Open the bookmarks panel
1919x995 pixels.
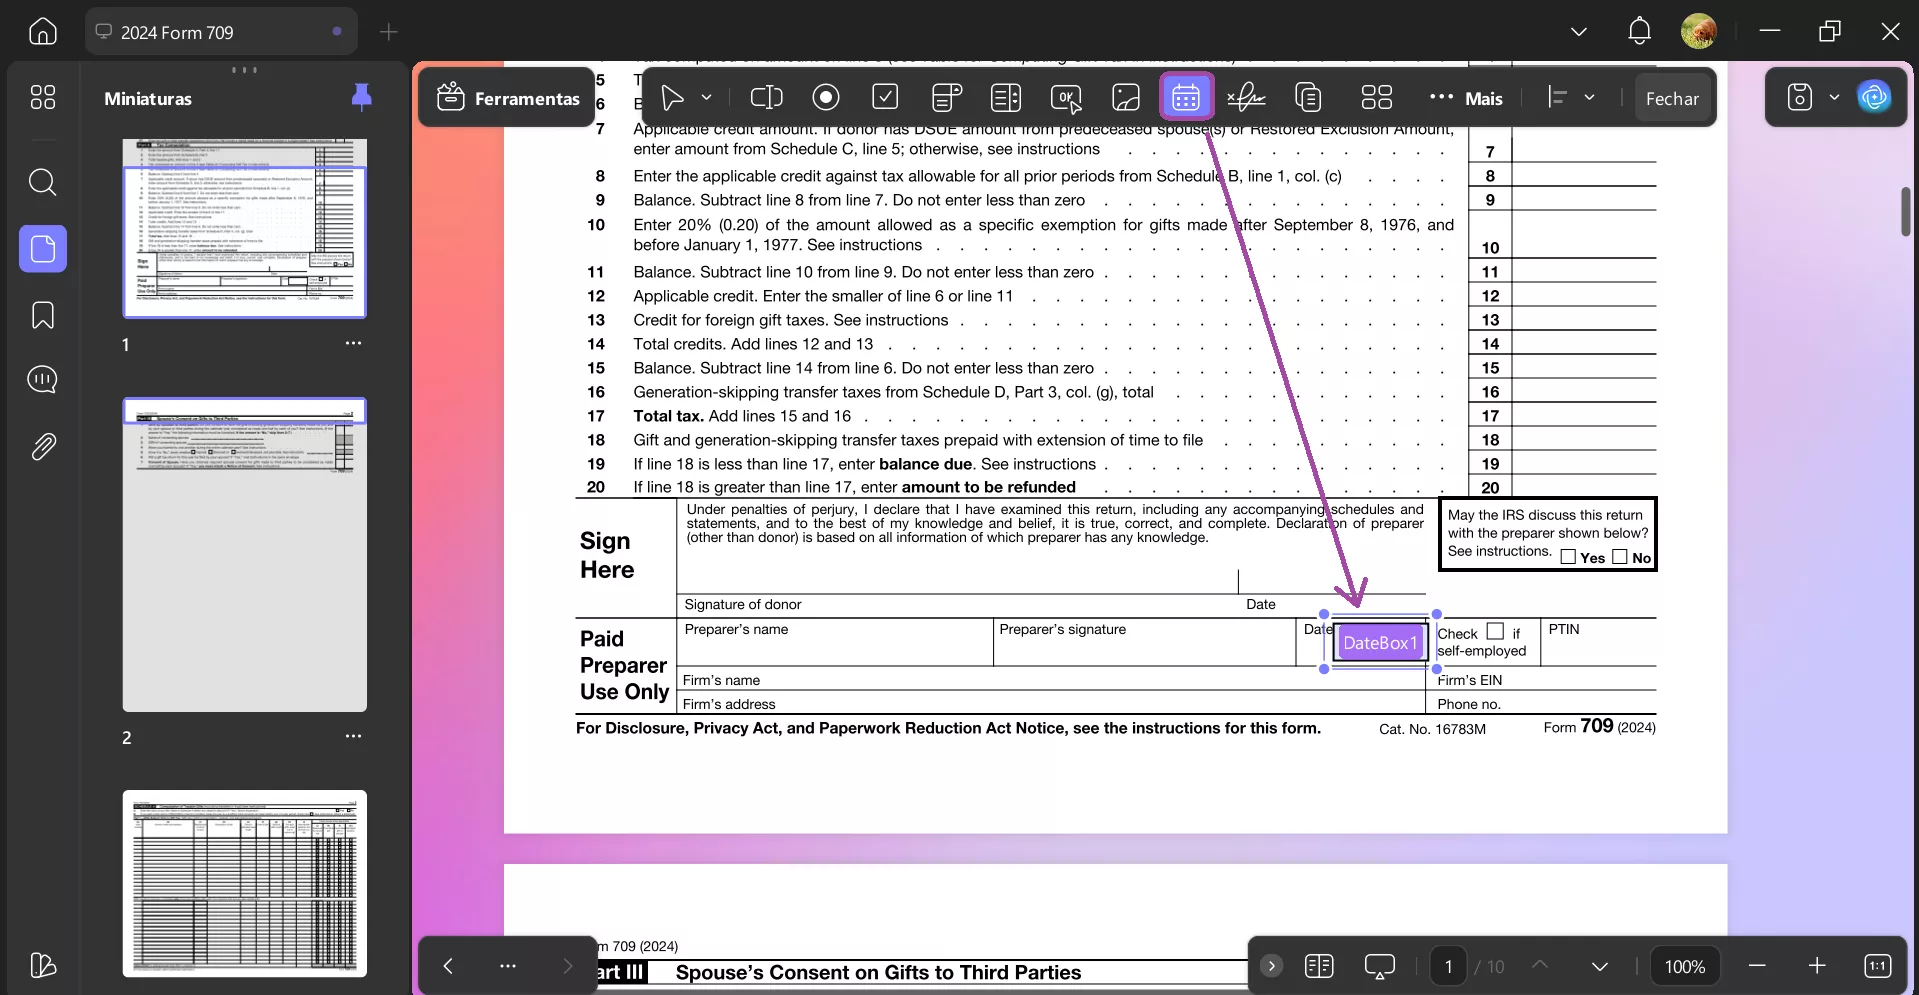pos(43,315)
